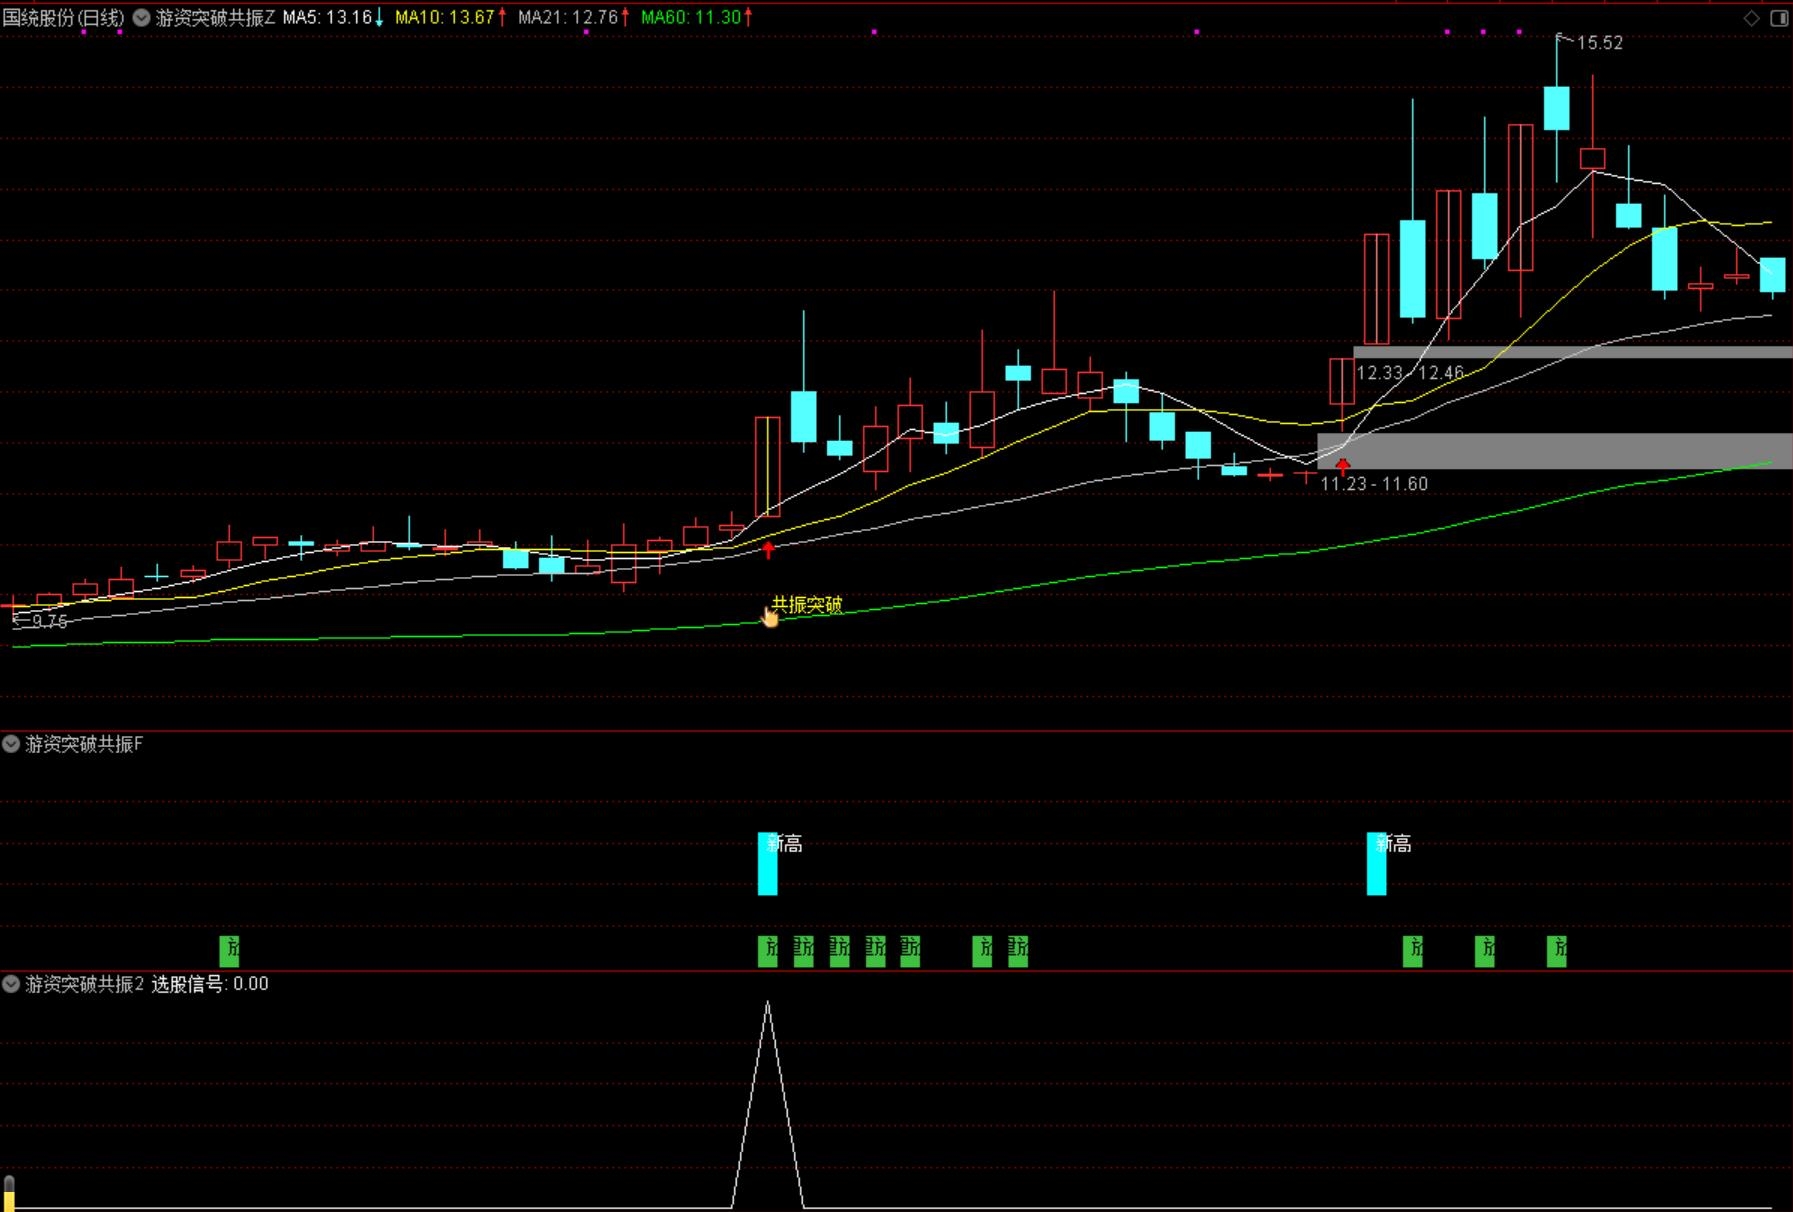Click the 9.75 low price label

pyautogui.click(x=49, y=621)
